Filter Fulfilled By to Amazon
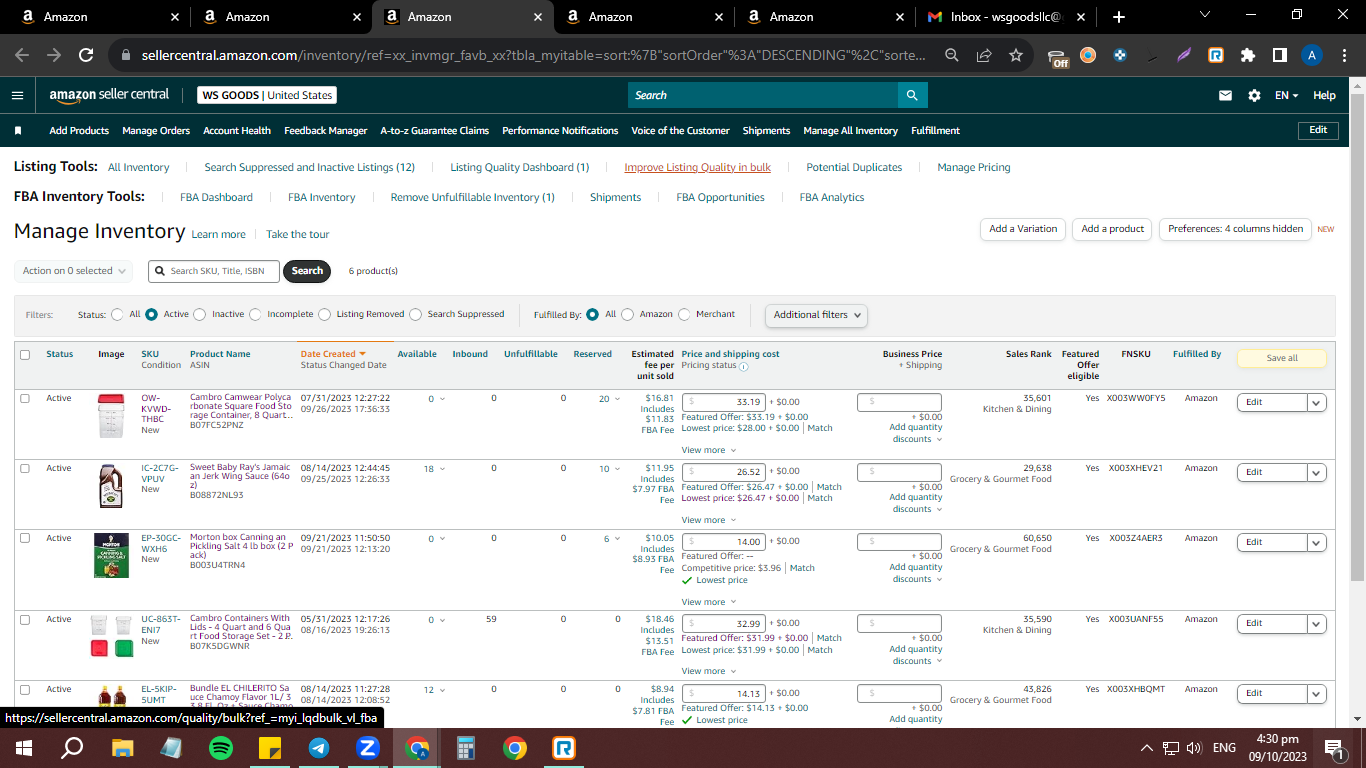 coord(628,314)
